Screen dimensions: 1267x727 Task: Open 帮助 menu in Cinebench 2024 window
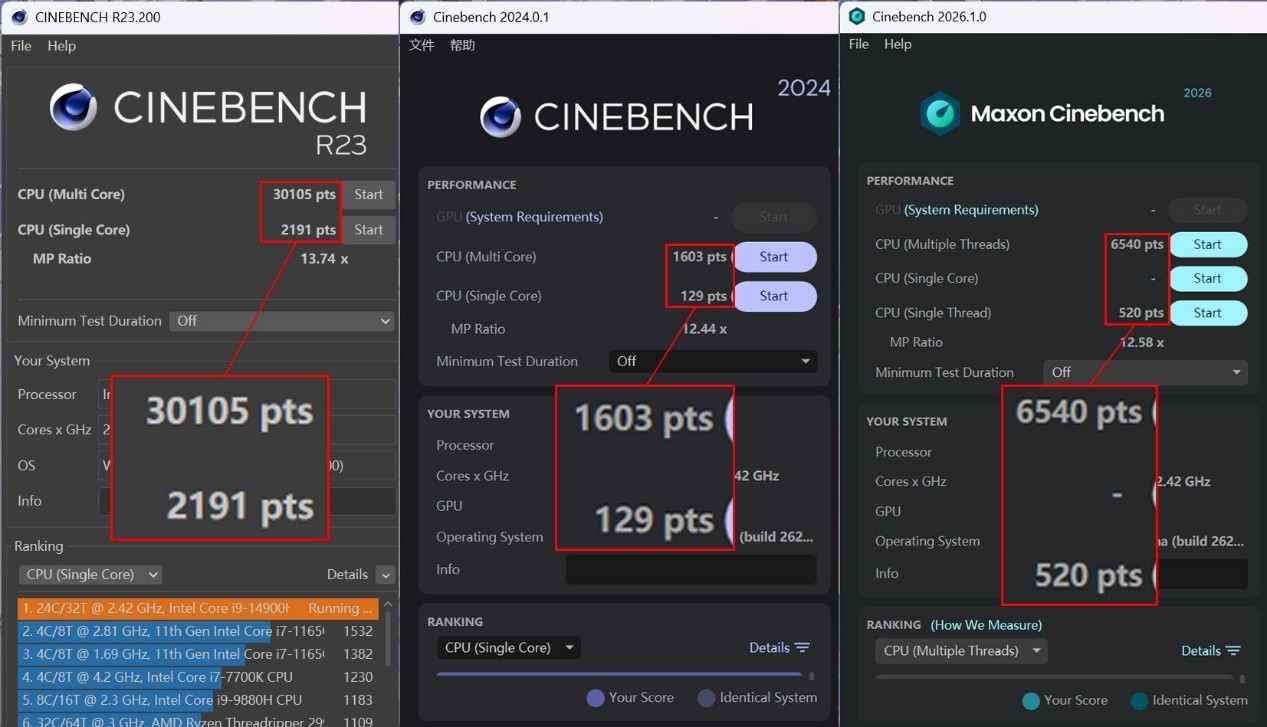(x=462, y=45)
